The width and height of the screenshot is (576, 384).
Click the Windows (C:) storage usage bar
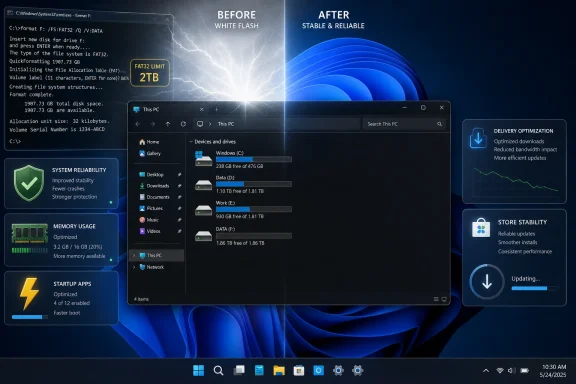[254, 159]
